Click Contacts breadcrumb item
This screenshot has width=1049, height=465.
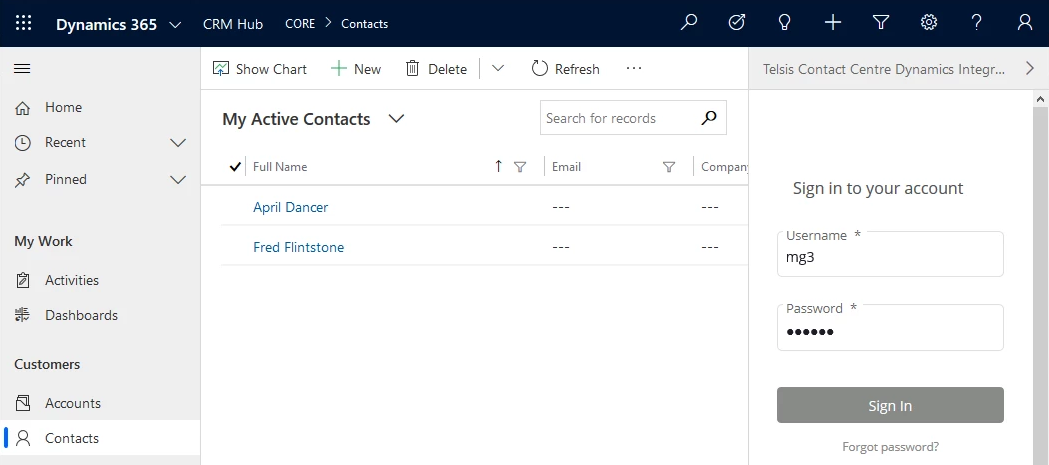365,23
